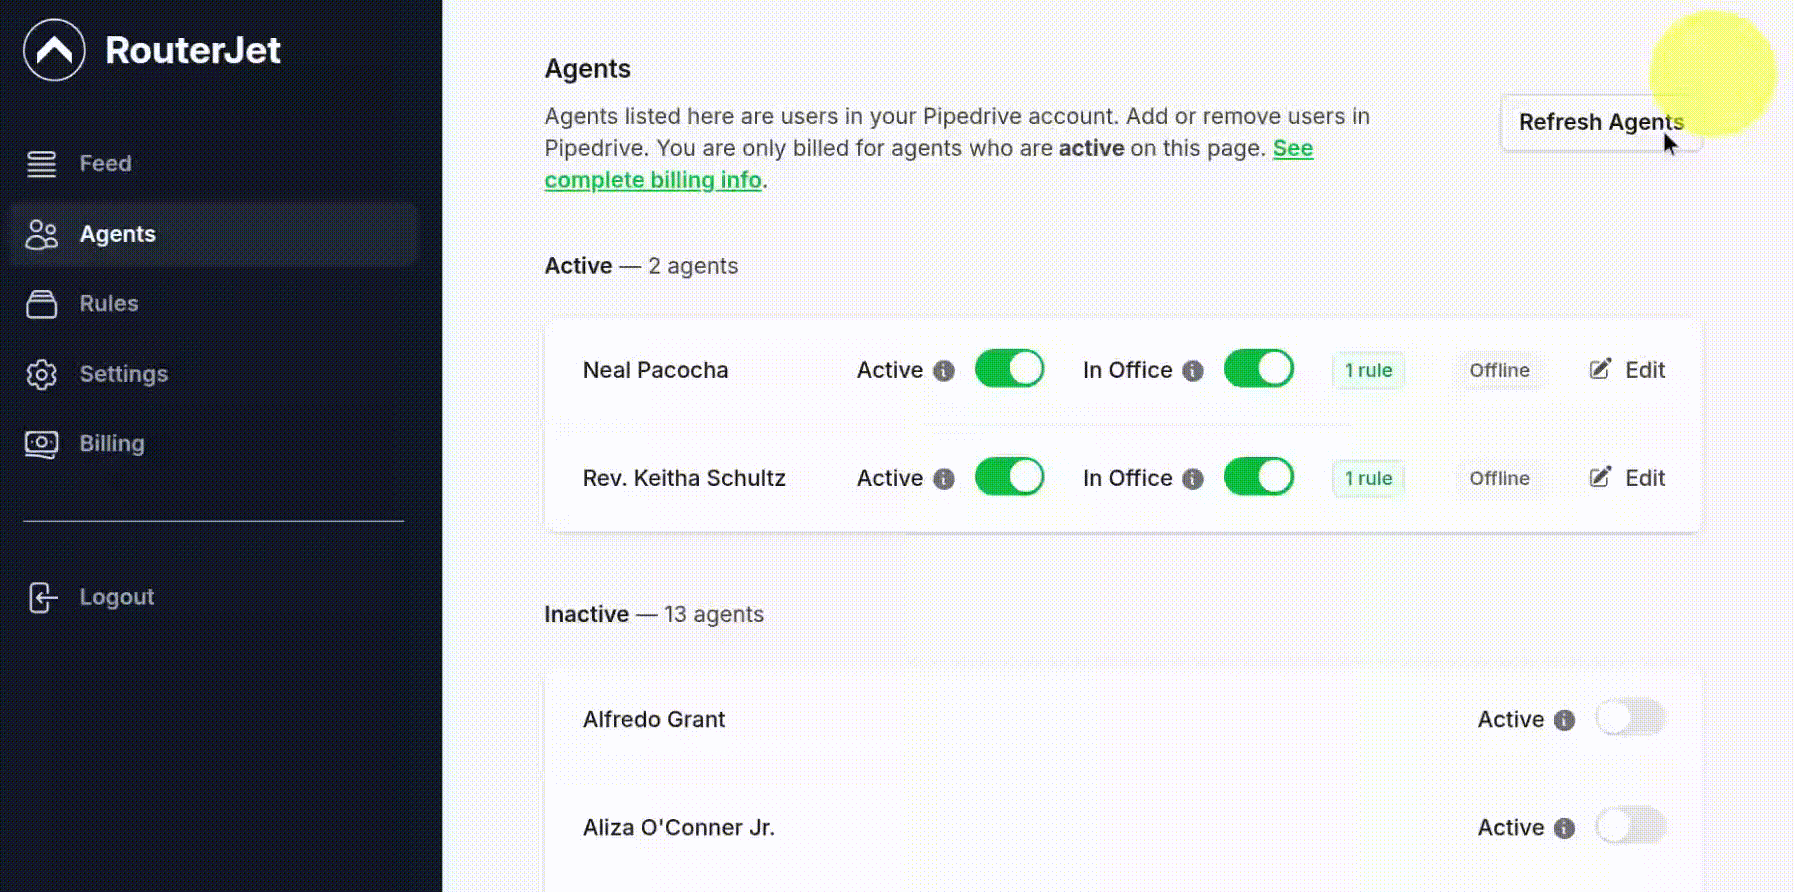Go to the Billing menu item
The width and height of the screenshot is (1794, 892).
click(x=112, y=444)
